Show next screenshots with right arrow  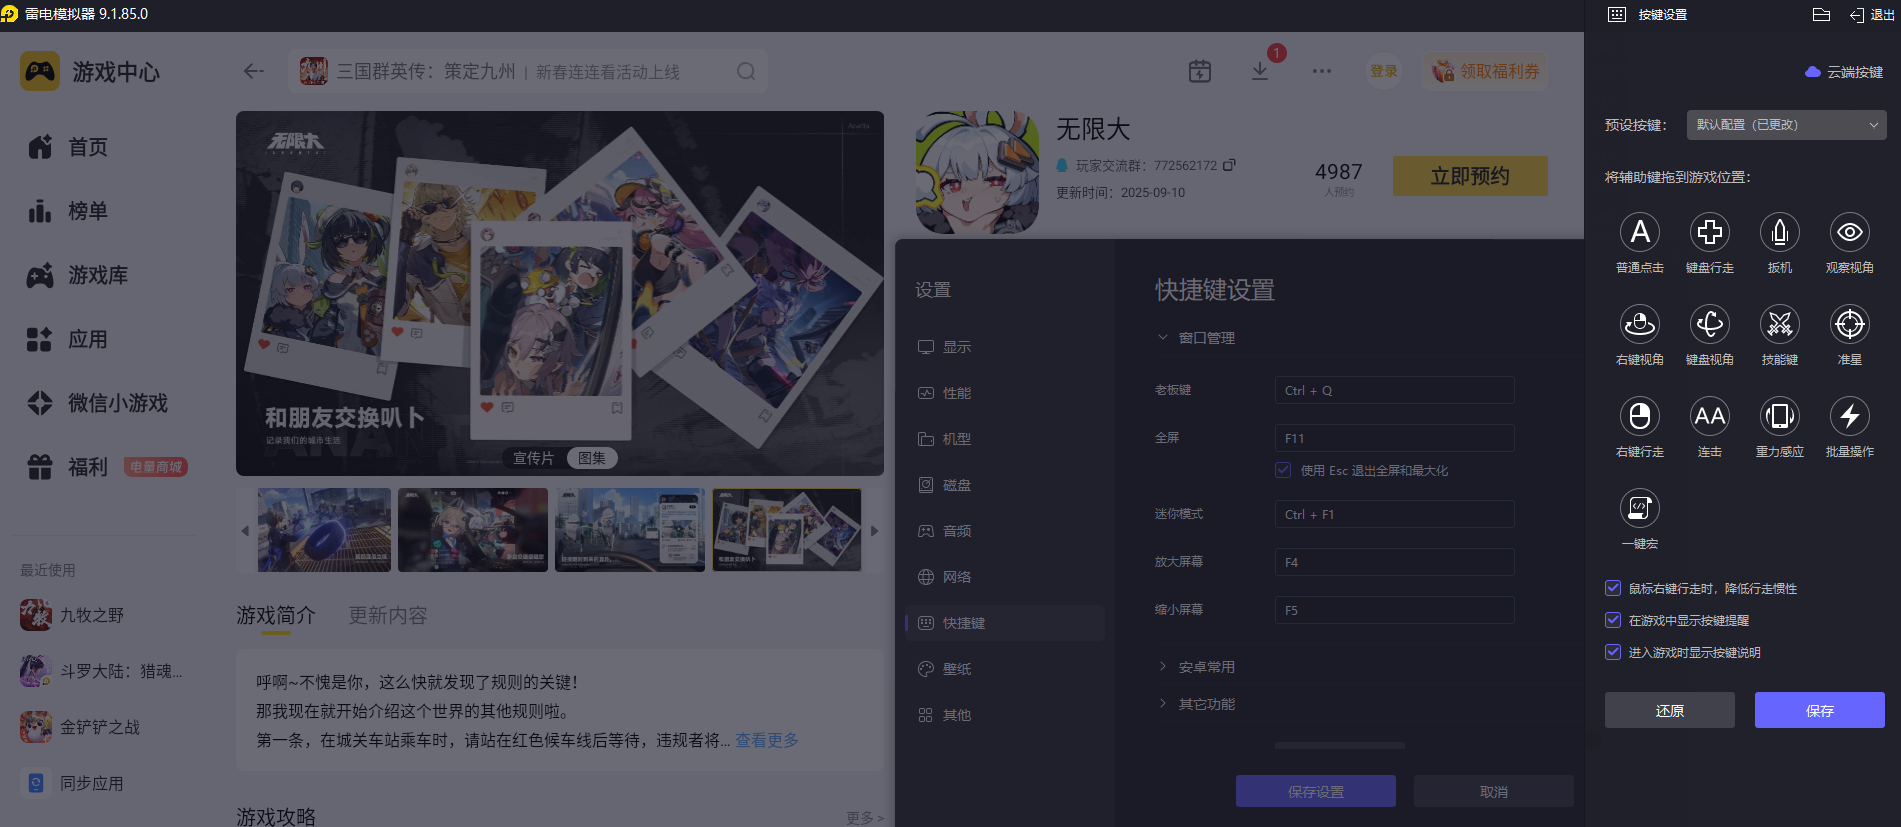[874, 531]
